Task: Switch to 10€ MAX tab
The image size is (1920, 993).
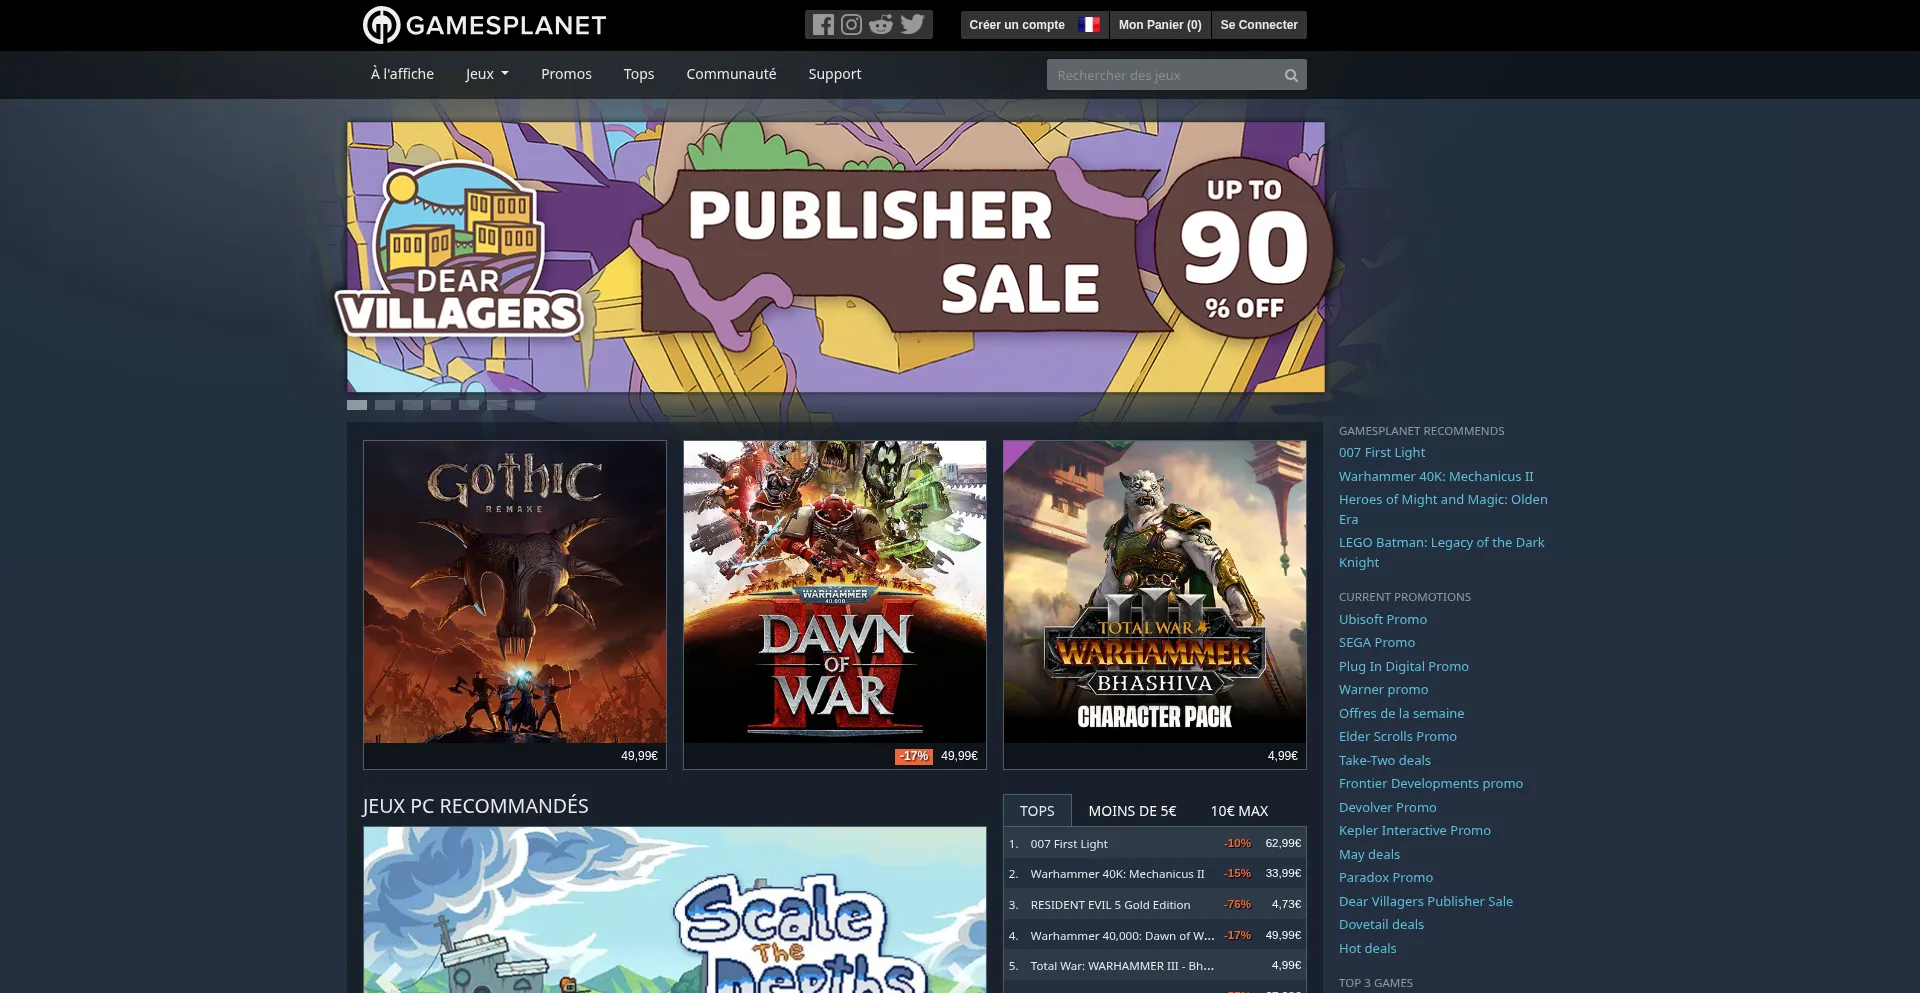Action: point(1239,811)
